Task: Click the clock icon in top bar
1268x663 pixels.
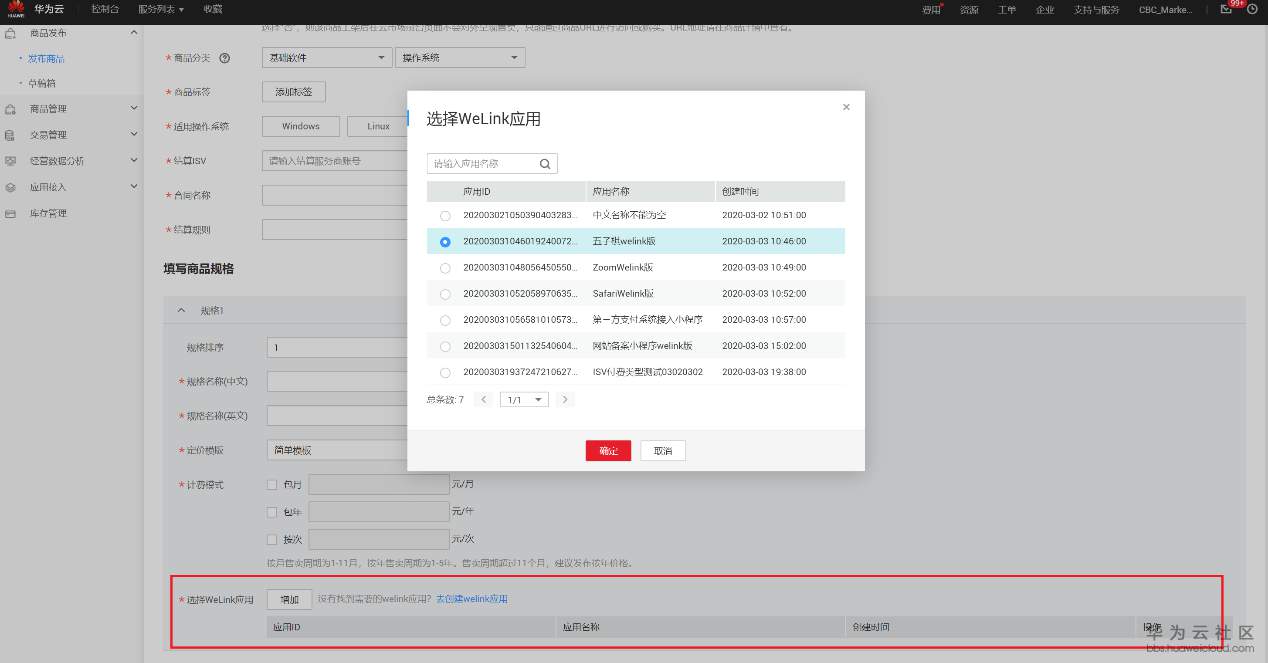Action: 1252,9
